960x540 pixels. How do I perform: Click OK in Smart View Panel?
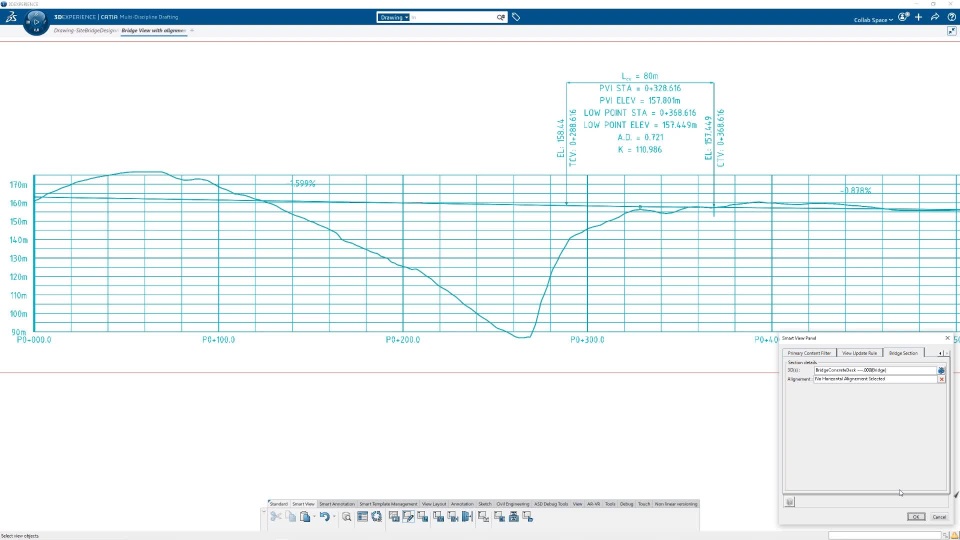coord(916,517)
